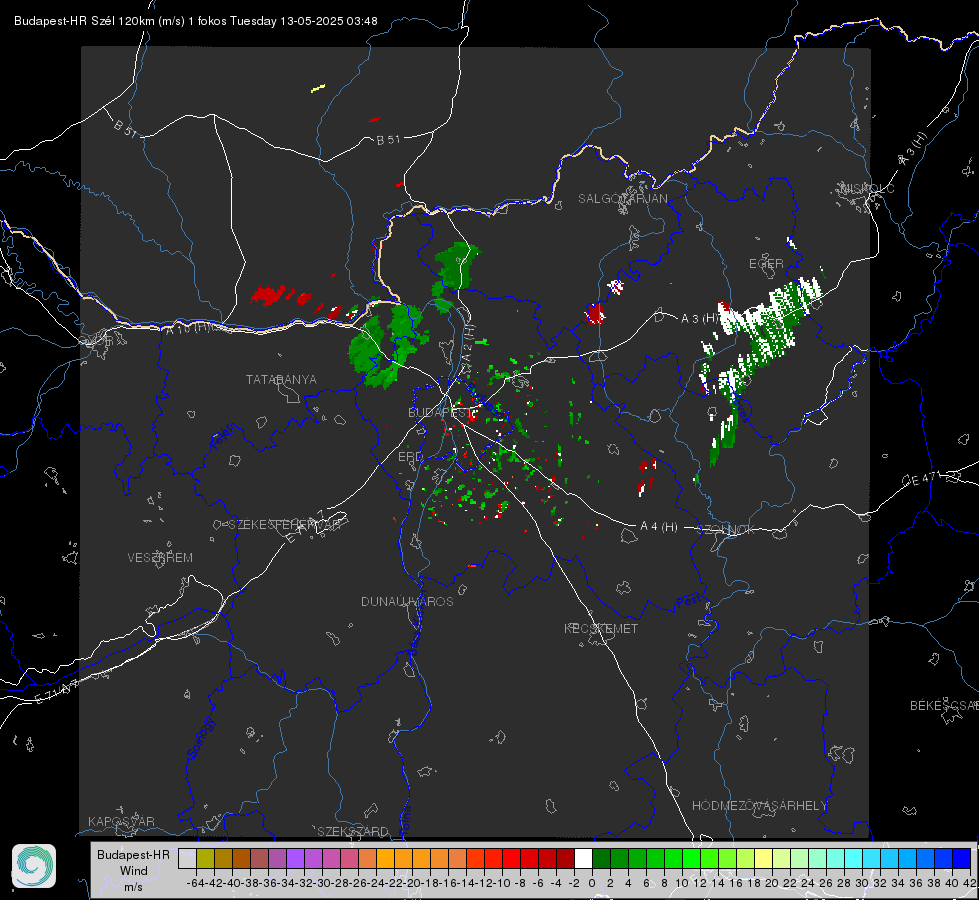979x900 pixels.
Task: Click the 'A 2 (H)' road label
Action: (468, 344)
